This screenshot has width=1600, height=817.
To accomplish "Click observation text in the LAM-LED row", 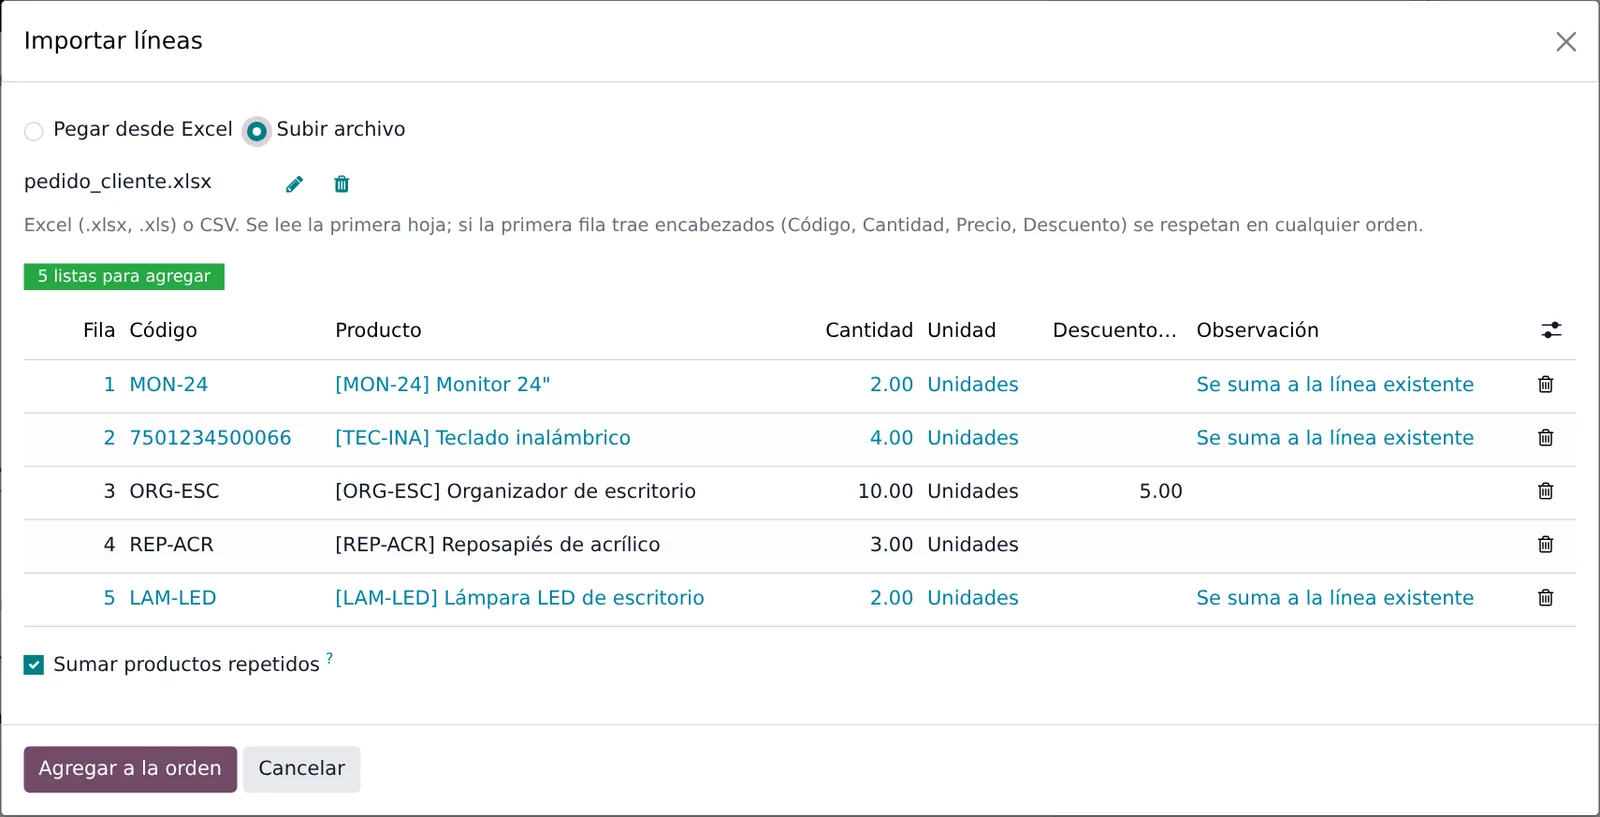I will 1334,598.
